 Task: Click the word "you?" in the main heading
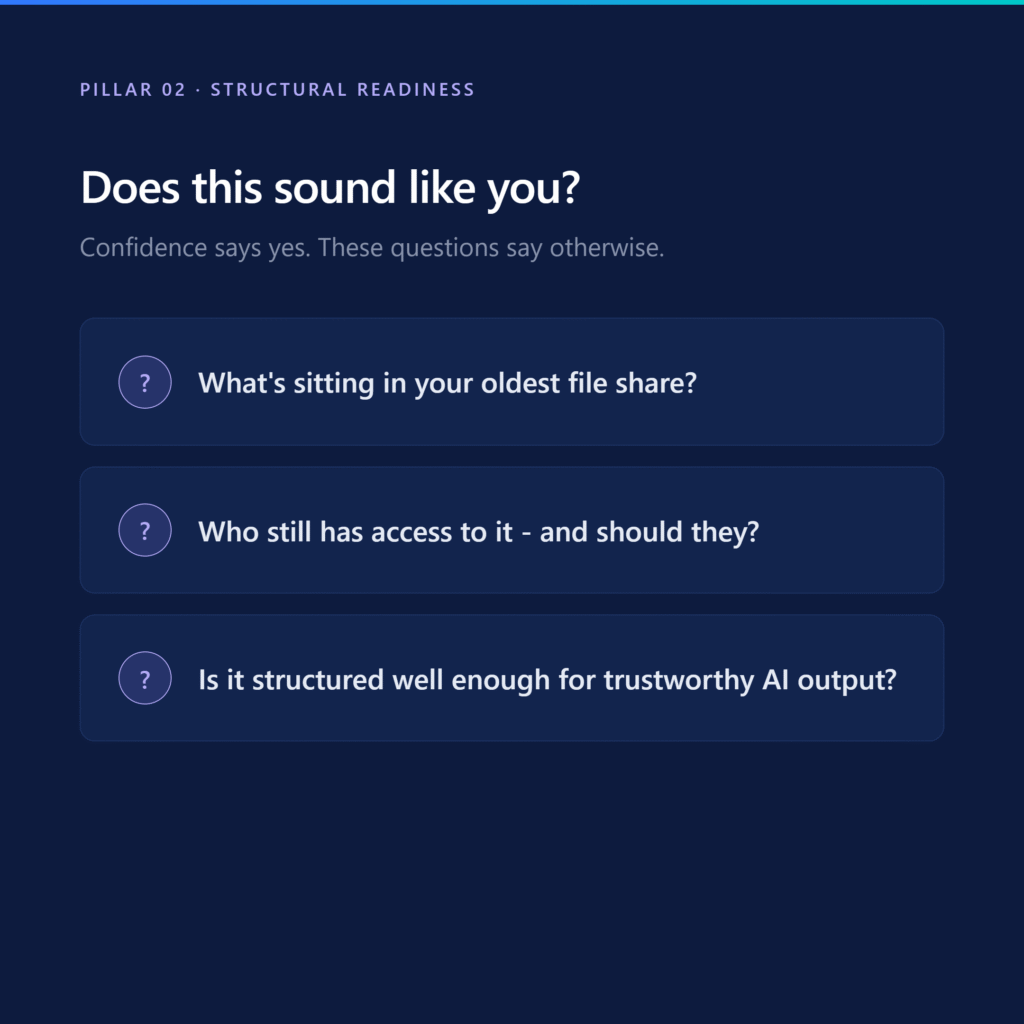(534, 189)
